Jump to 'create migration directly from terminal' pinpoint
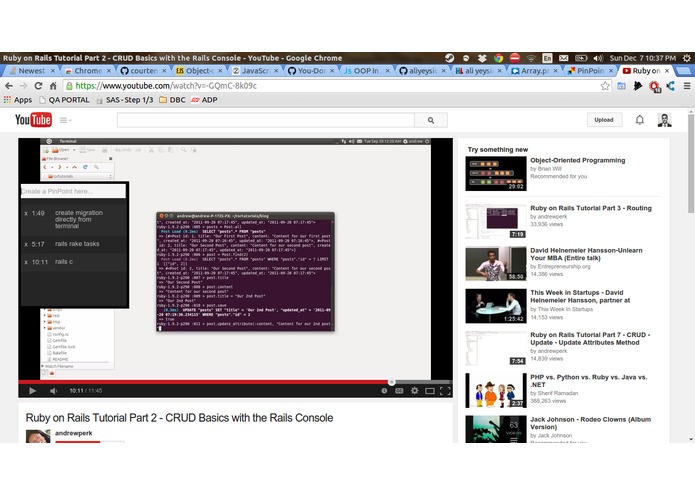 (x=78, y=219)
